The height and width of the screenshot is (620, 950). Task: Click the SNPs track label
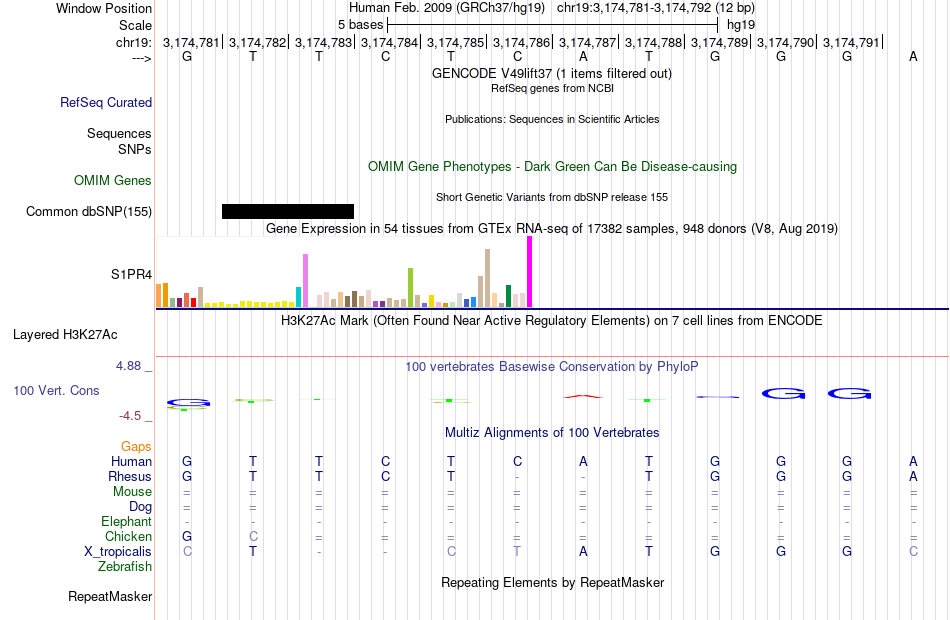[135, 149]
